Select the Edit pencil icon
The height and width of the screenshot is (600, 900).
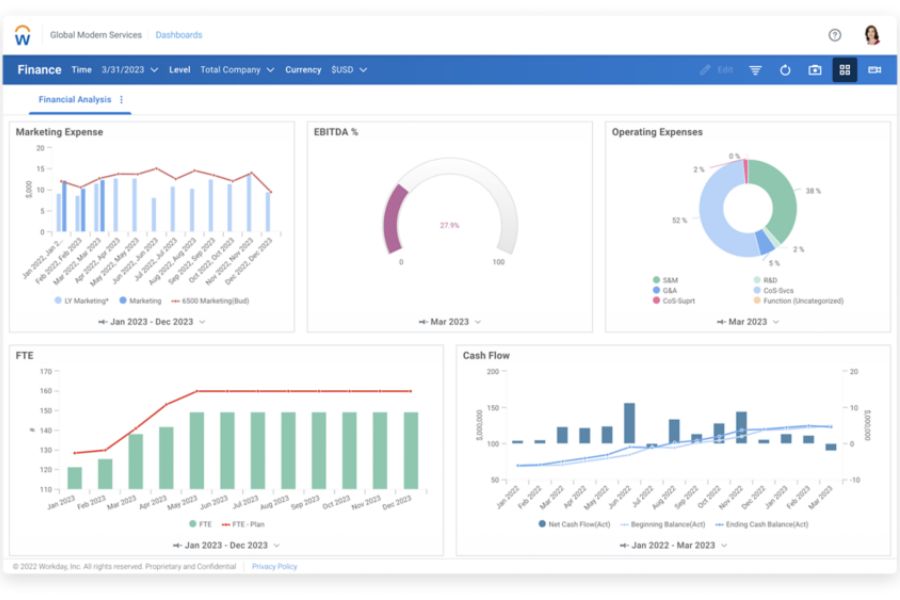705,70
